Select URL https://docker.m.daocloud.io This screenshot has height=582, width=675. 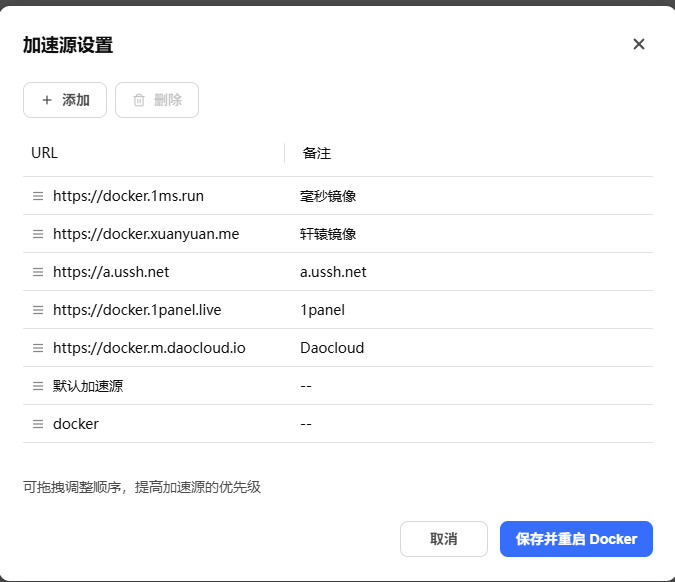tap(149, 348)
